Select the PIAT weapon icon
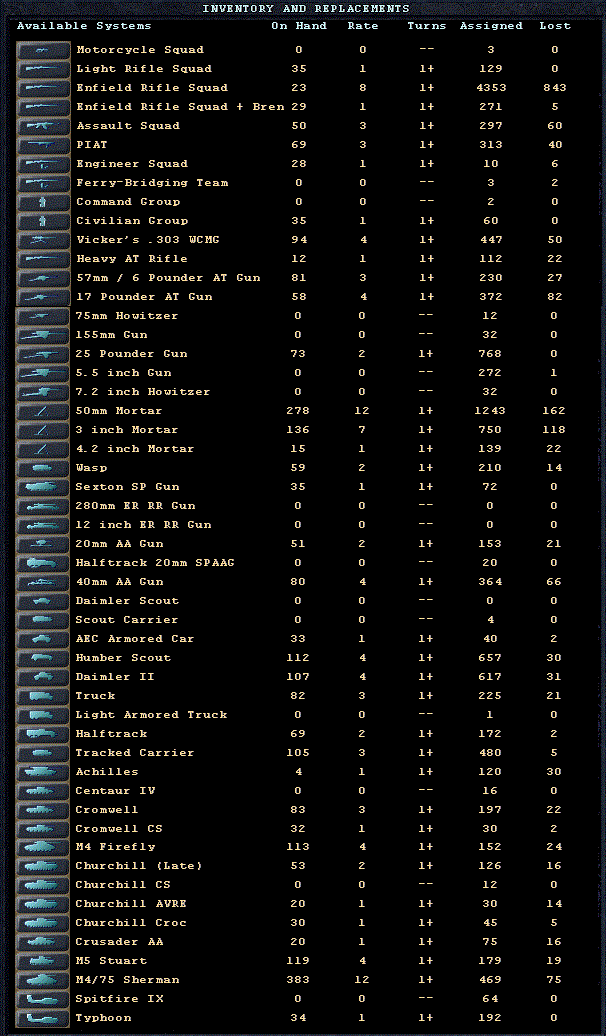 43,145
